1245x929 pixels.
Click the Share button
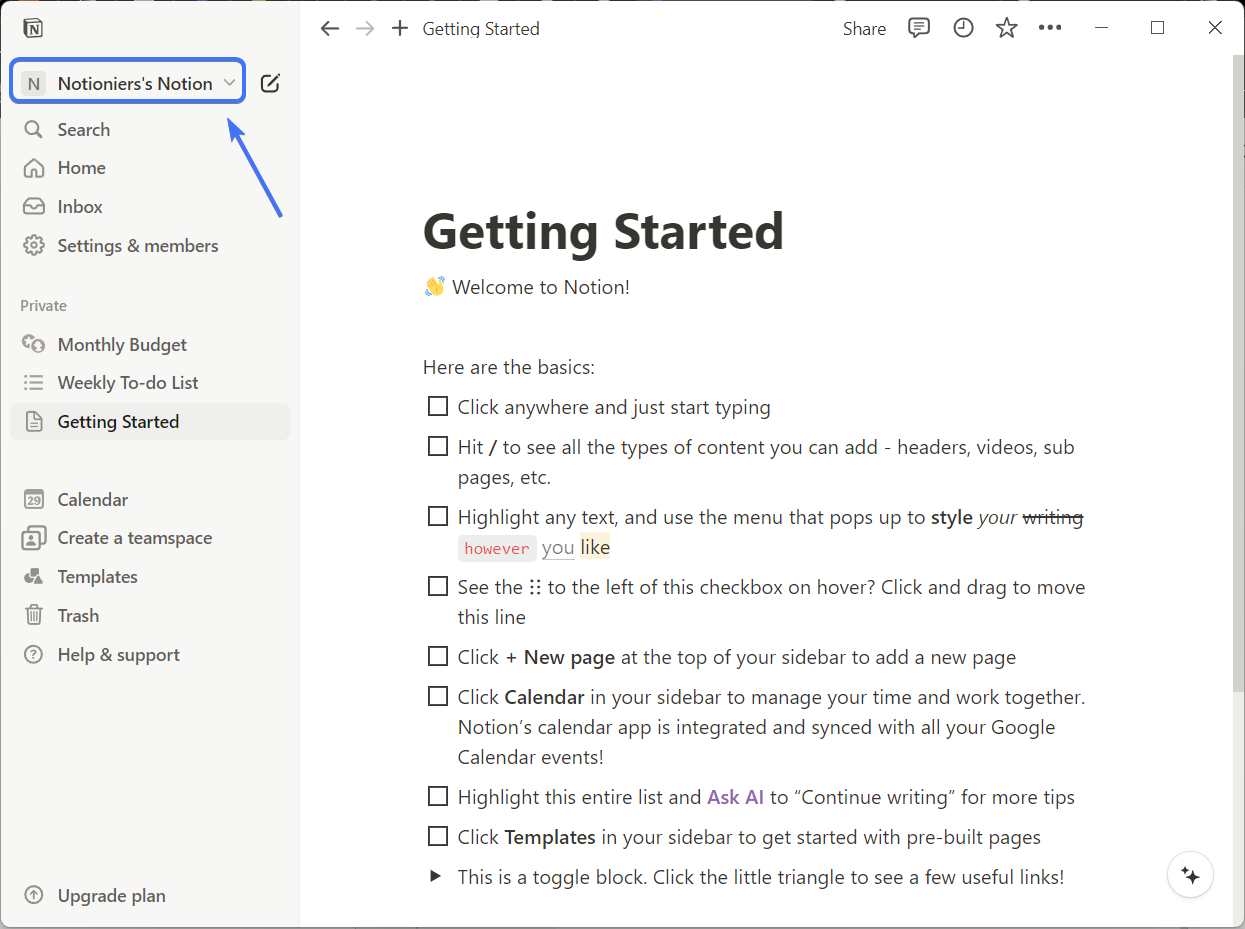864,29
